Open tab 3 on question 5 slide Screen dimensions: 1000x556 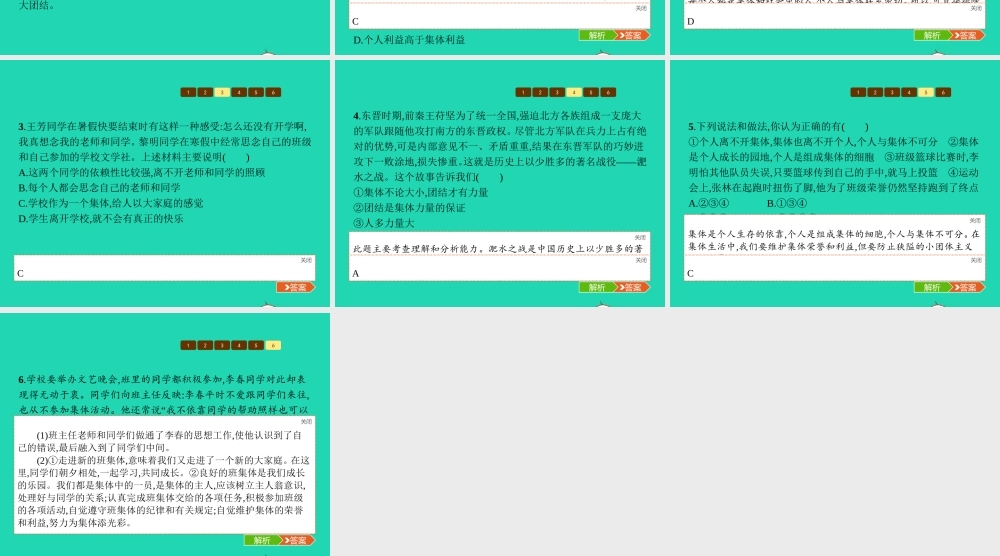(892, 92)
